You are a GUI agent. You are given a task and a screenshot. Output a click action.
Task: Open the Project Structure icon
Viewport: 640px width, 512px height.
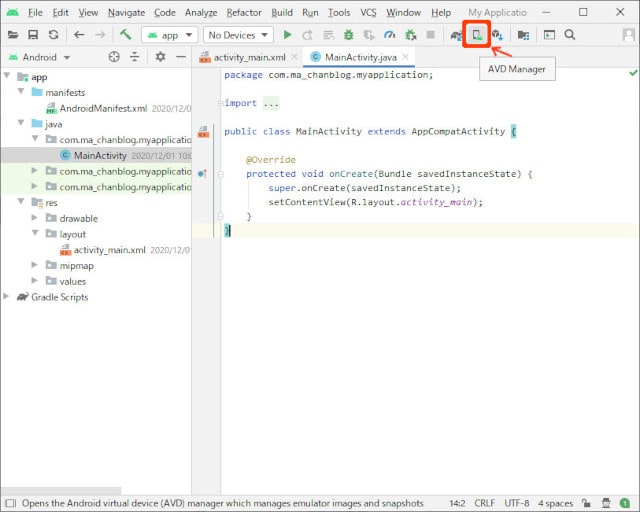pos(523,36)
